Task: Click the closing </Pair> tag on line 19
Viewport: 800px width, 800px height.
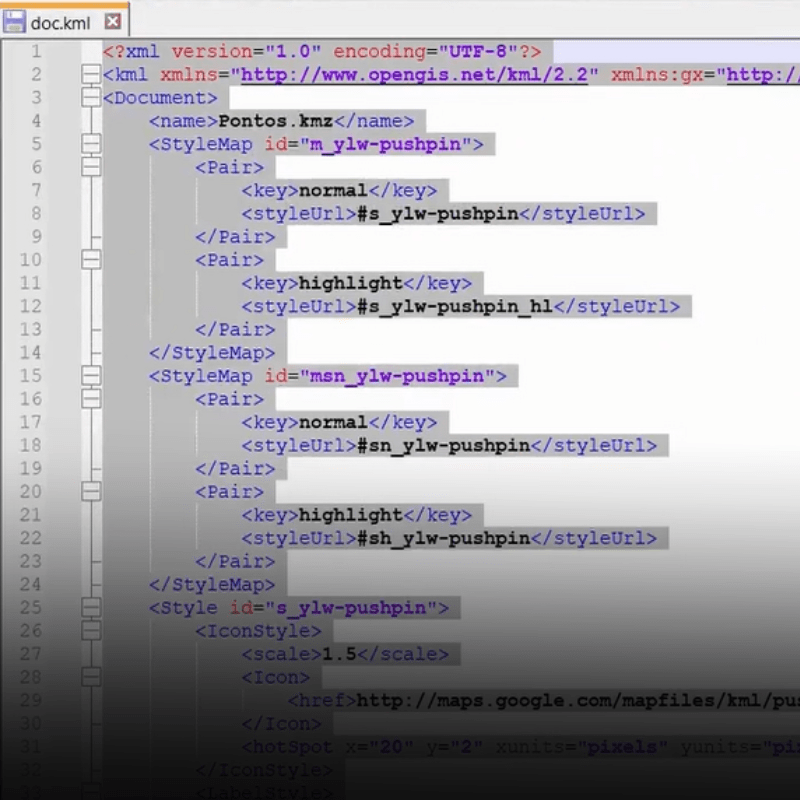Action: [x=235, y=468]
